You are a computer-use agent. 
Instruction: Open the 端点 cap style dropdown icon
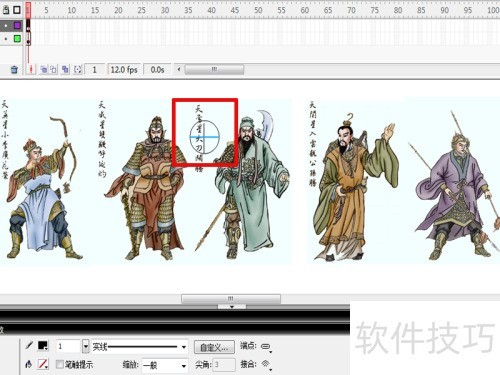pos(266,347)
